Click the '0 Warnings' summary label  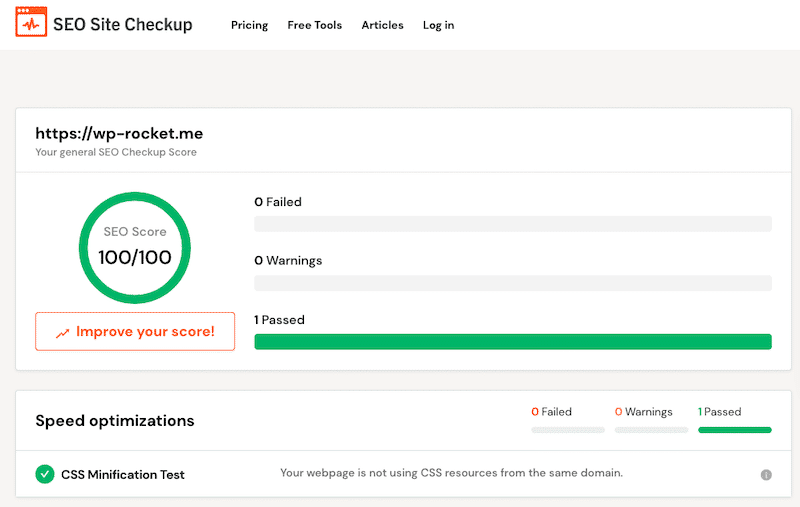288,261
